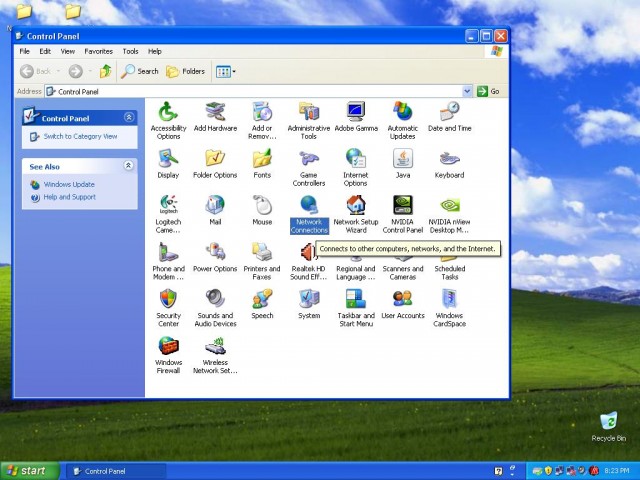Screen dimensions: 640x480
Task: Select Security Center shield icon
Action: pos(168,299)
